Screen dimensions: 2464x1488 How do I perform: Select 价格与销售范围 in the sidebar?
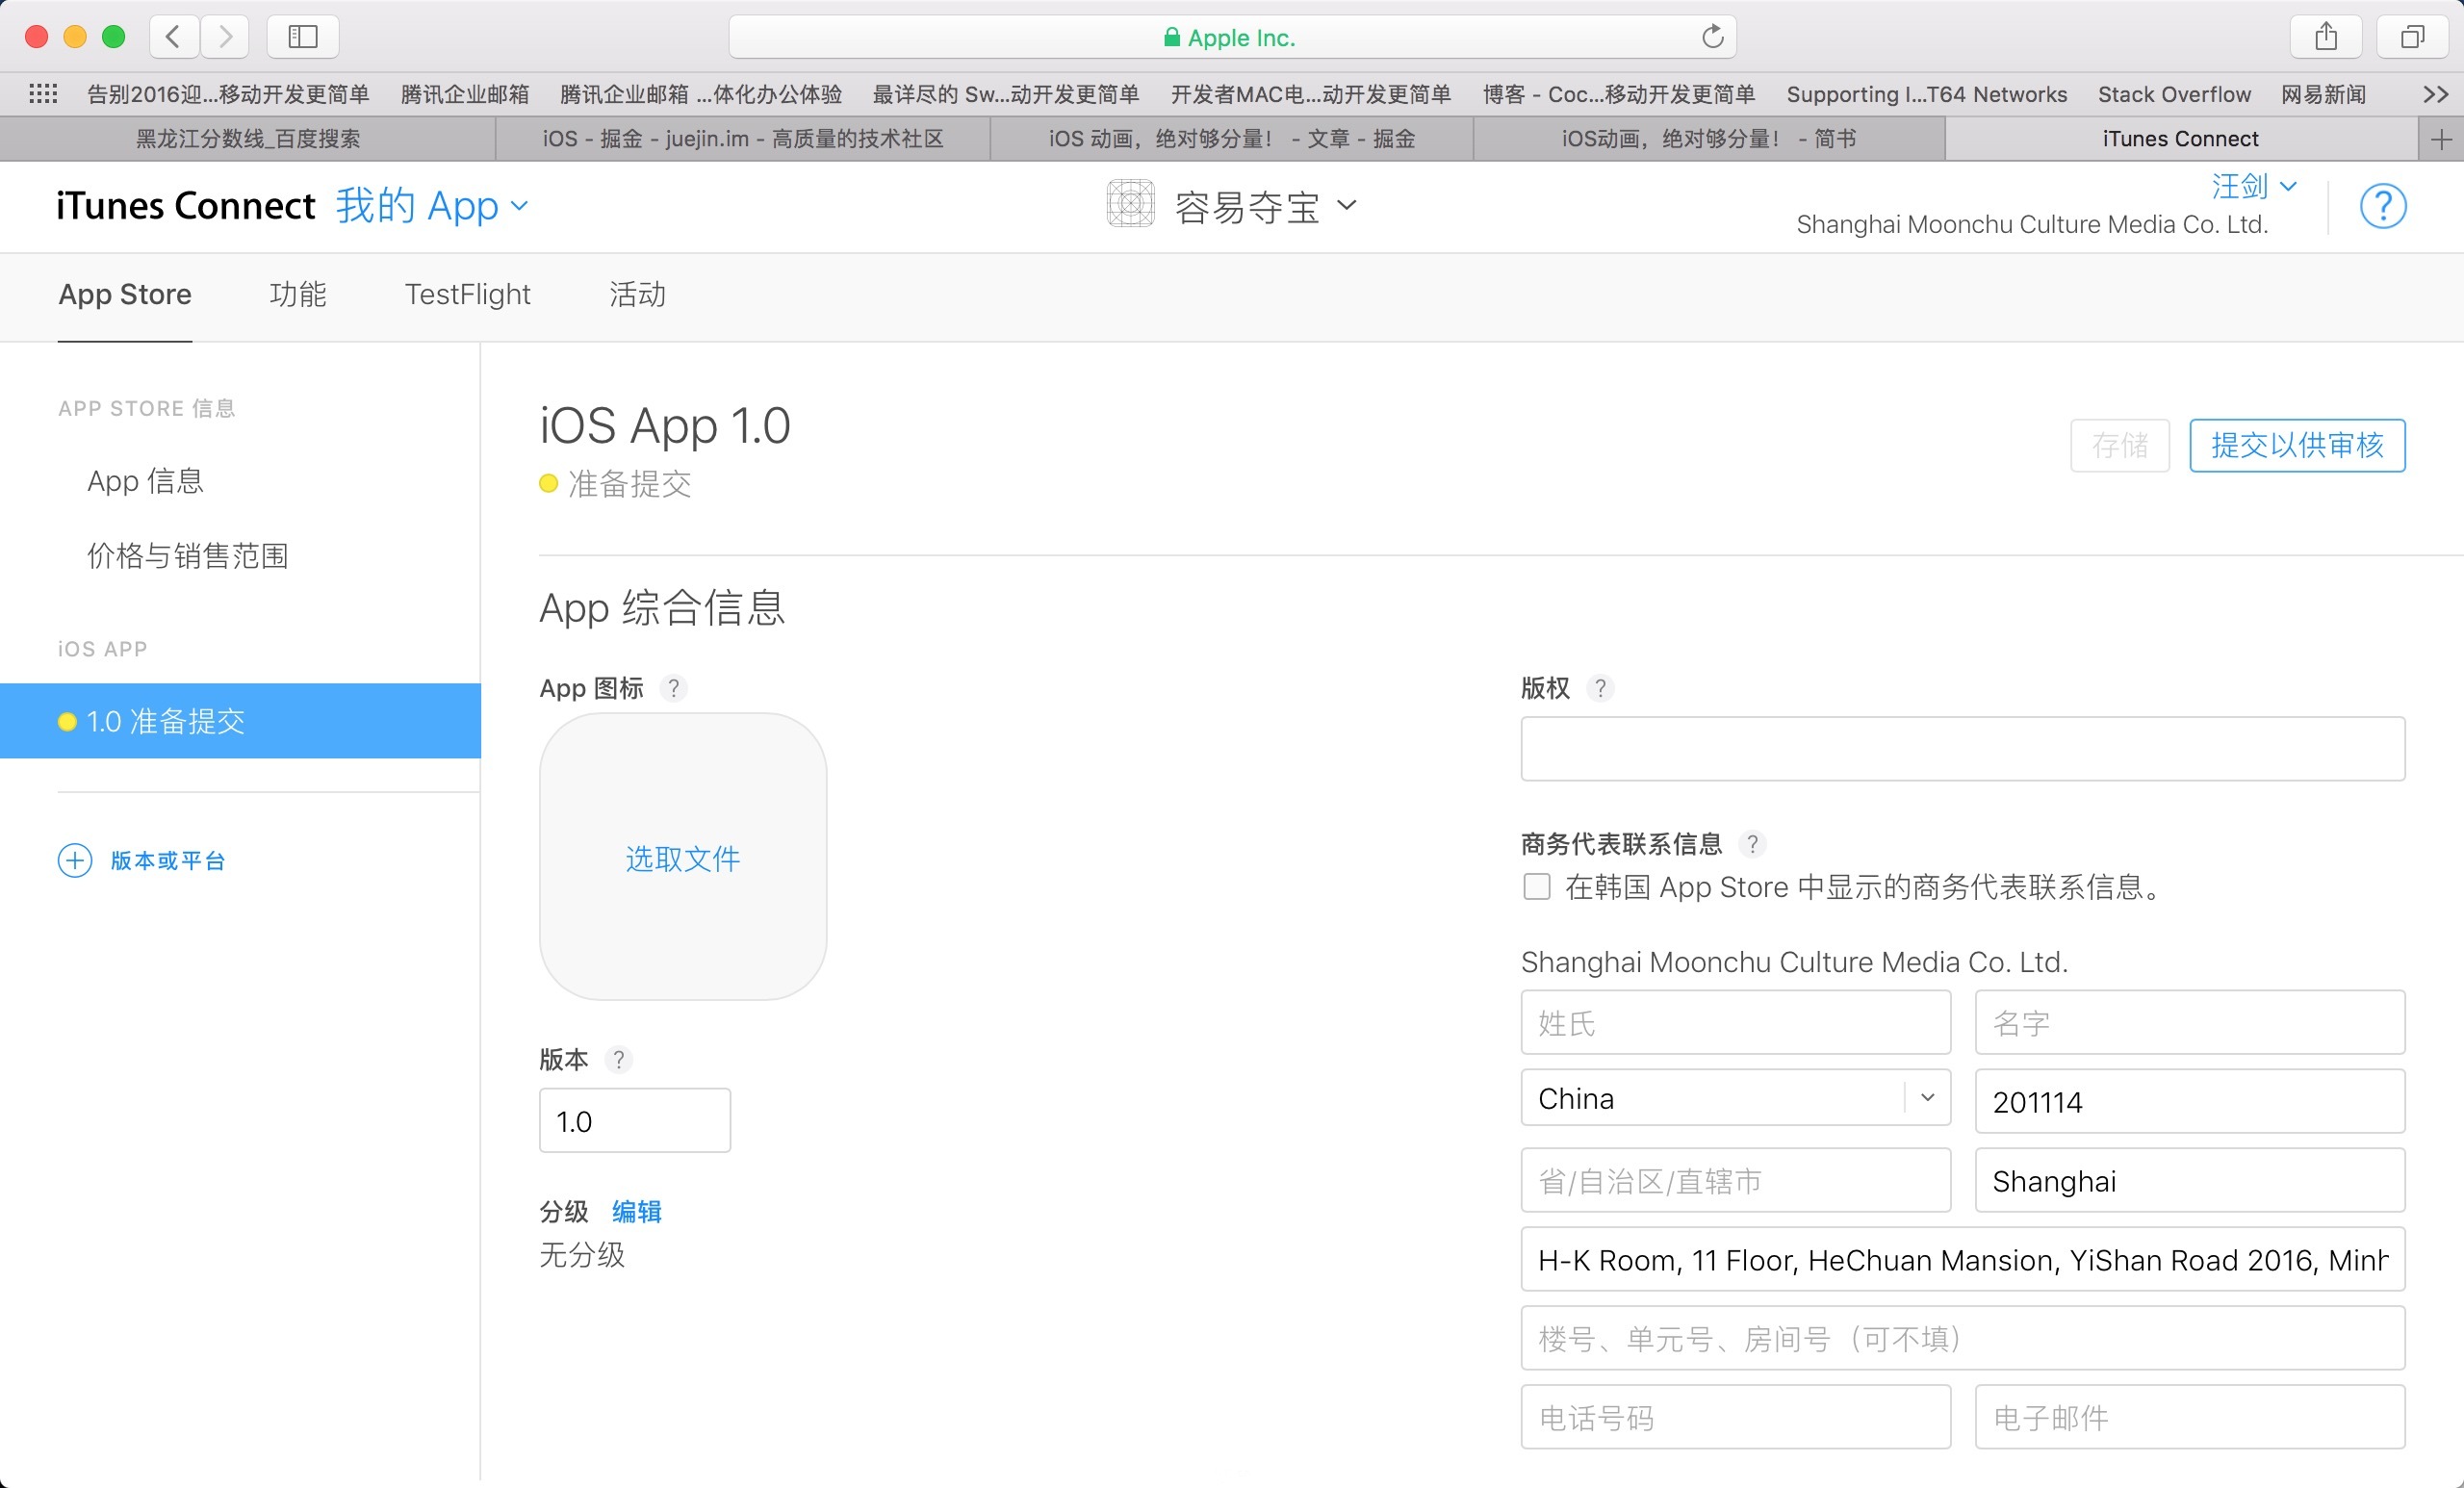pos(188,556)
